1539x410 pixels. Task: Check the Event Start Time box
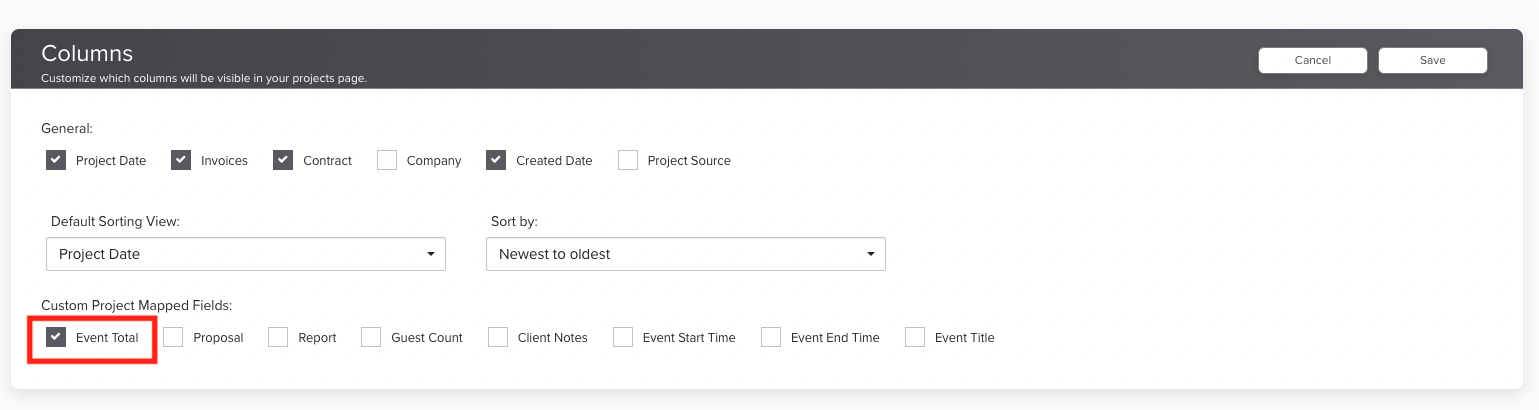[623, 337]
